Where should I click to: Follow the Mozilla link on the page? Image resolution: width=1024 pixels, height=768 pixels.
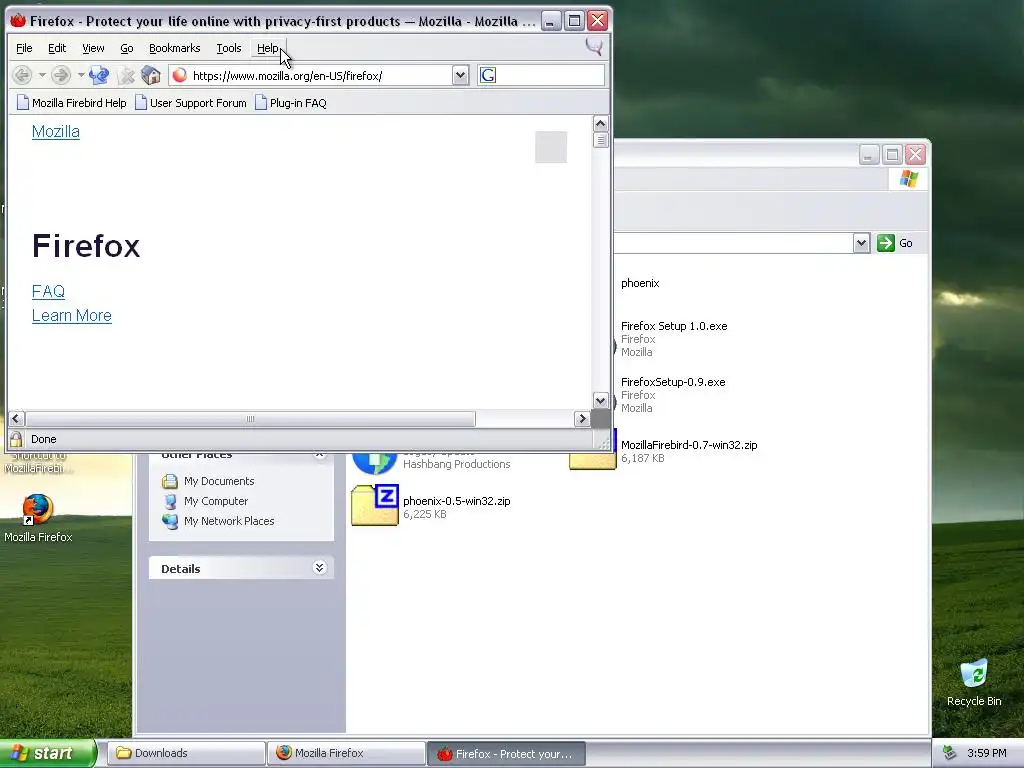[56, 131]
